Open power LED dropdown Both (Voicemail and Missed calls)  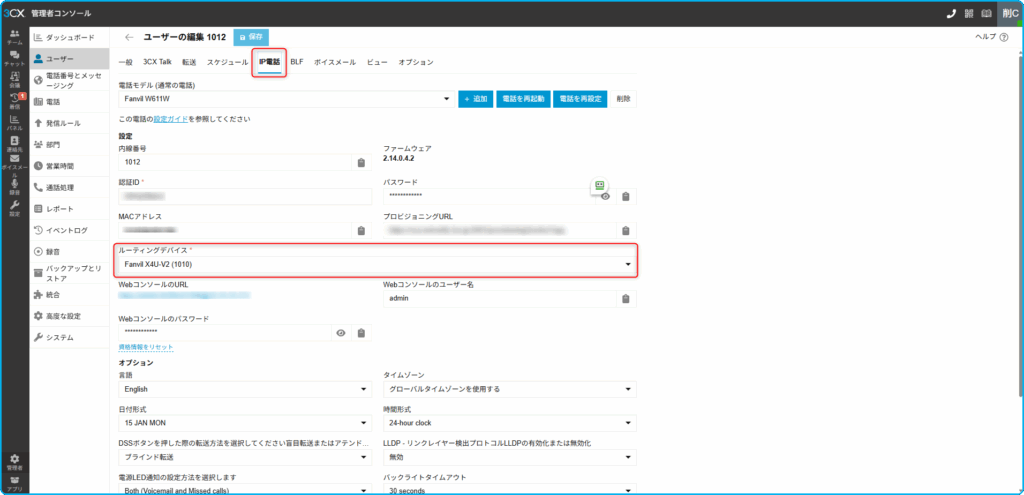coord(245,490)
